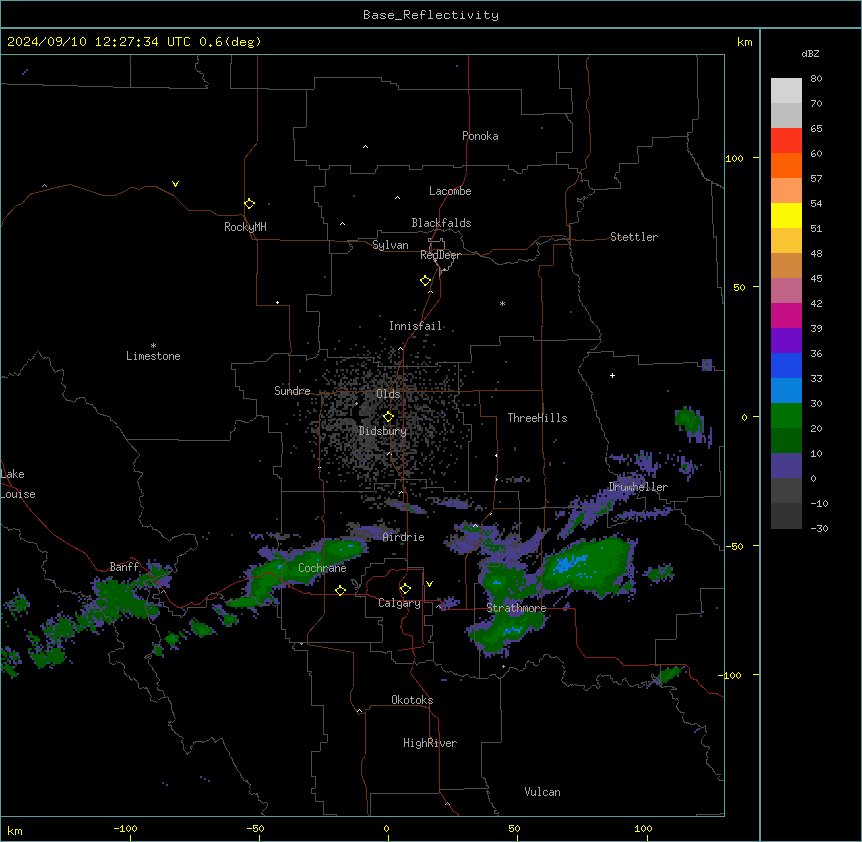
Task: Click the white plus marker north of Drumheller
Action: [612, 375]
